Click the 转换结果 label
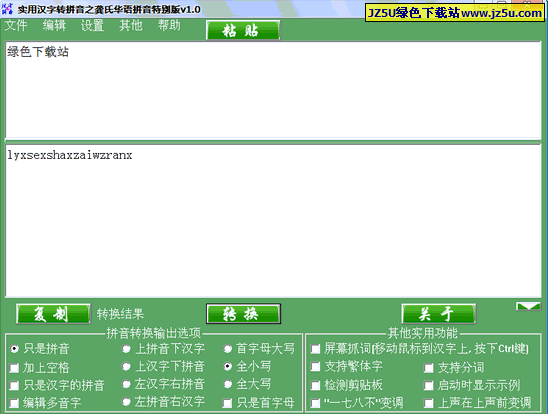This screenshot has height=414, width=548. point(120,314)
